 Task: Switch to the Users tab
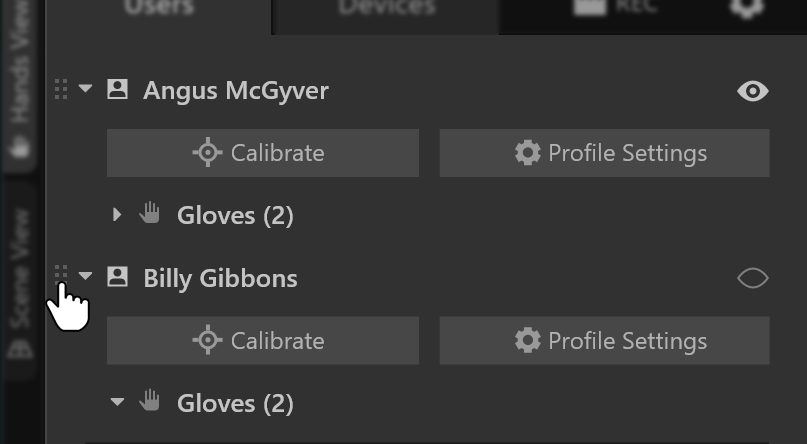tap(158, 8)
